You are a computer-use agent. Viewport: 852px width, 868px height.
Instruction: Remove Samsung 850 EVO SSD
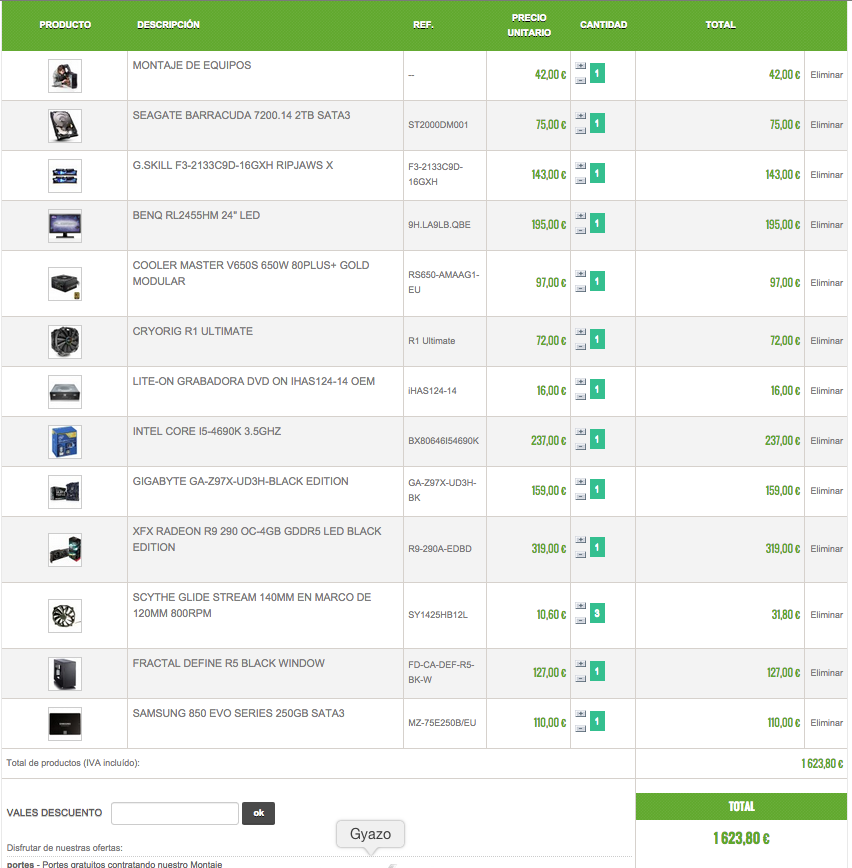827,722
